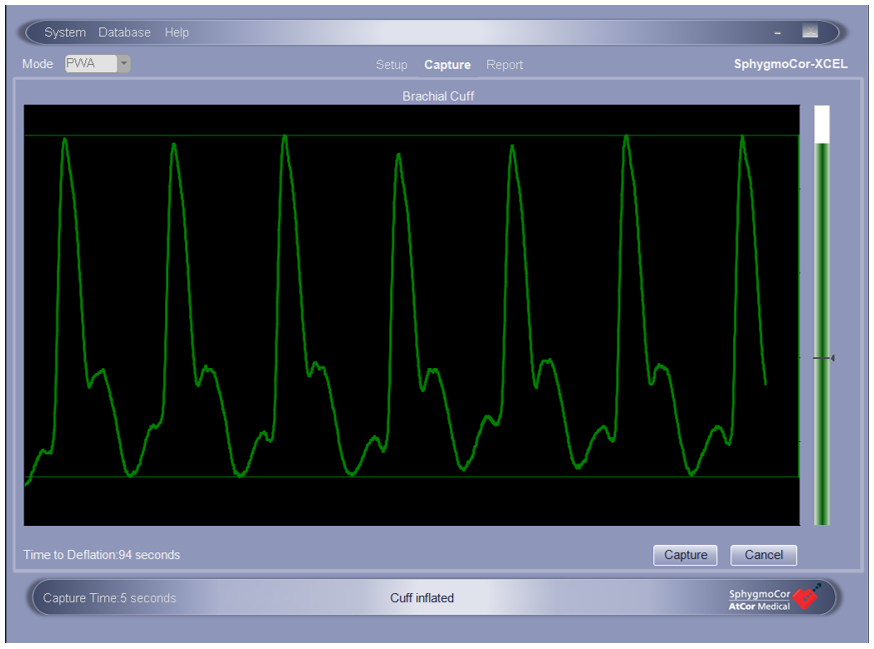The image size is (874, 649).
Task: Select the Capture tab
Action: [447, 65]
